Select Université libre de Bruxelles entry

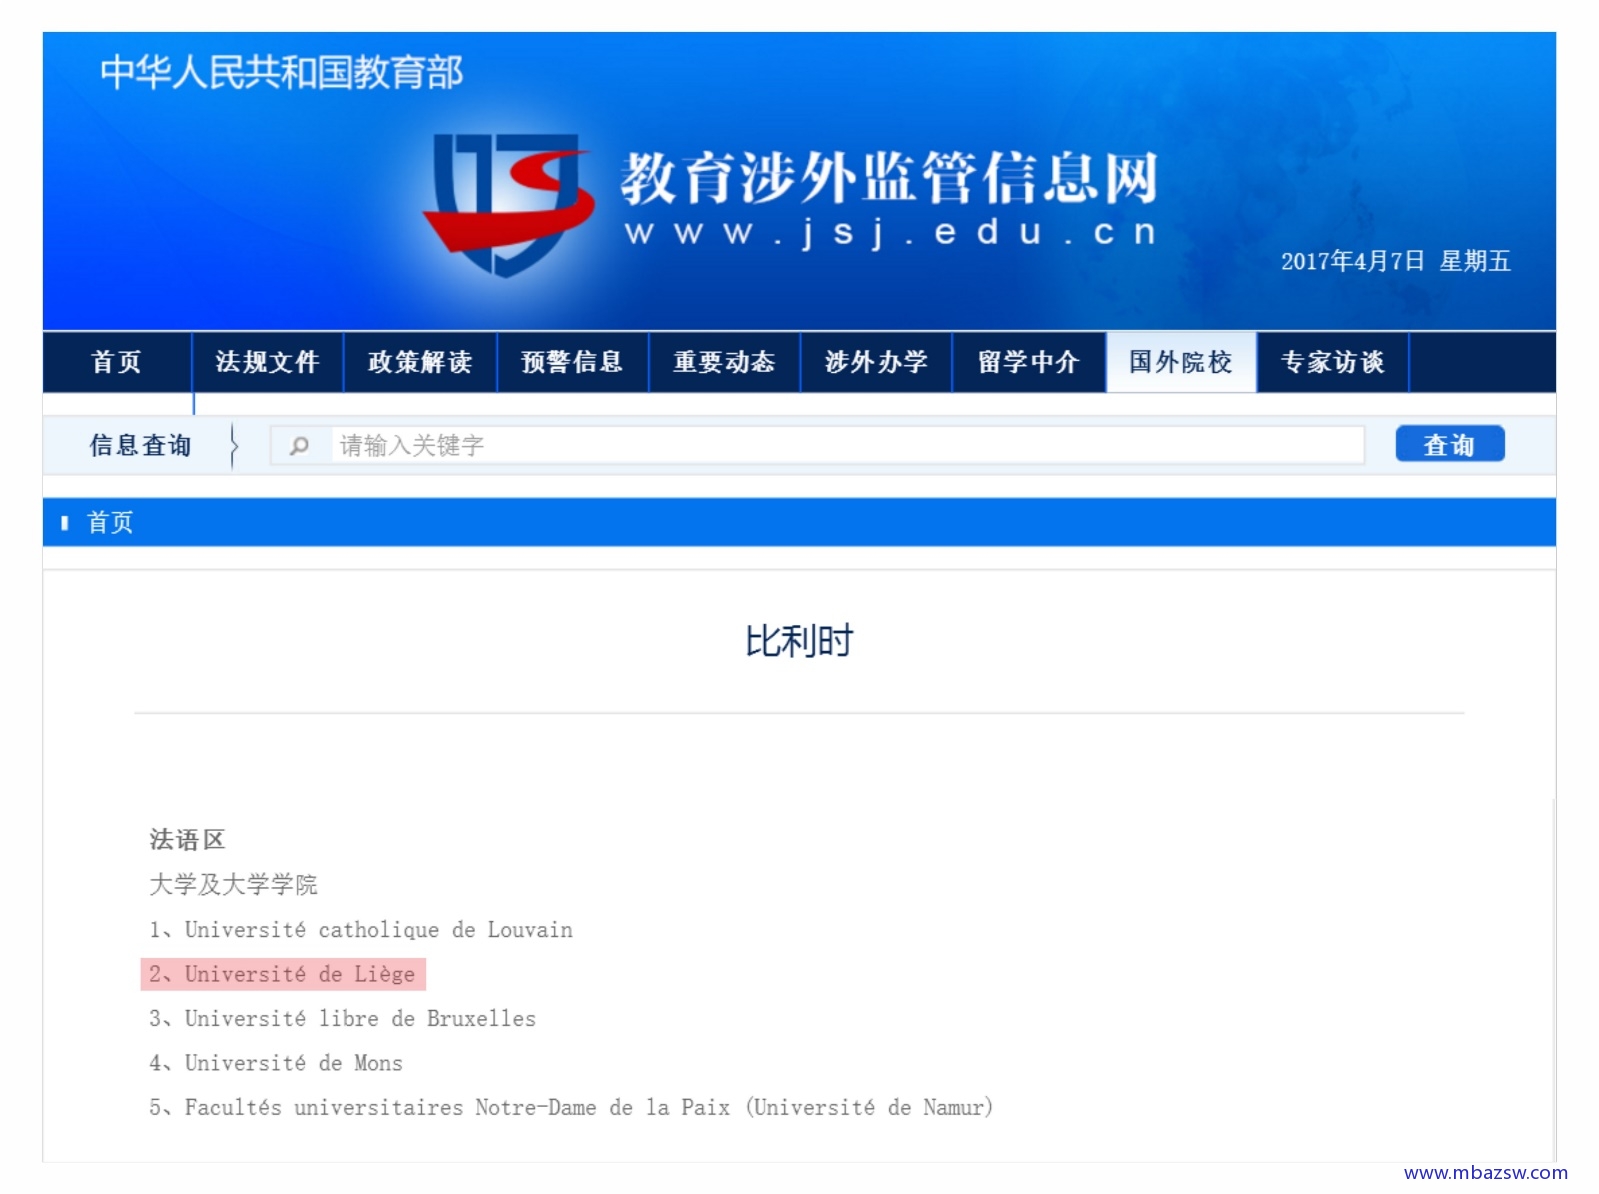[359, 1019]
